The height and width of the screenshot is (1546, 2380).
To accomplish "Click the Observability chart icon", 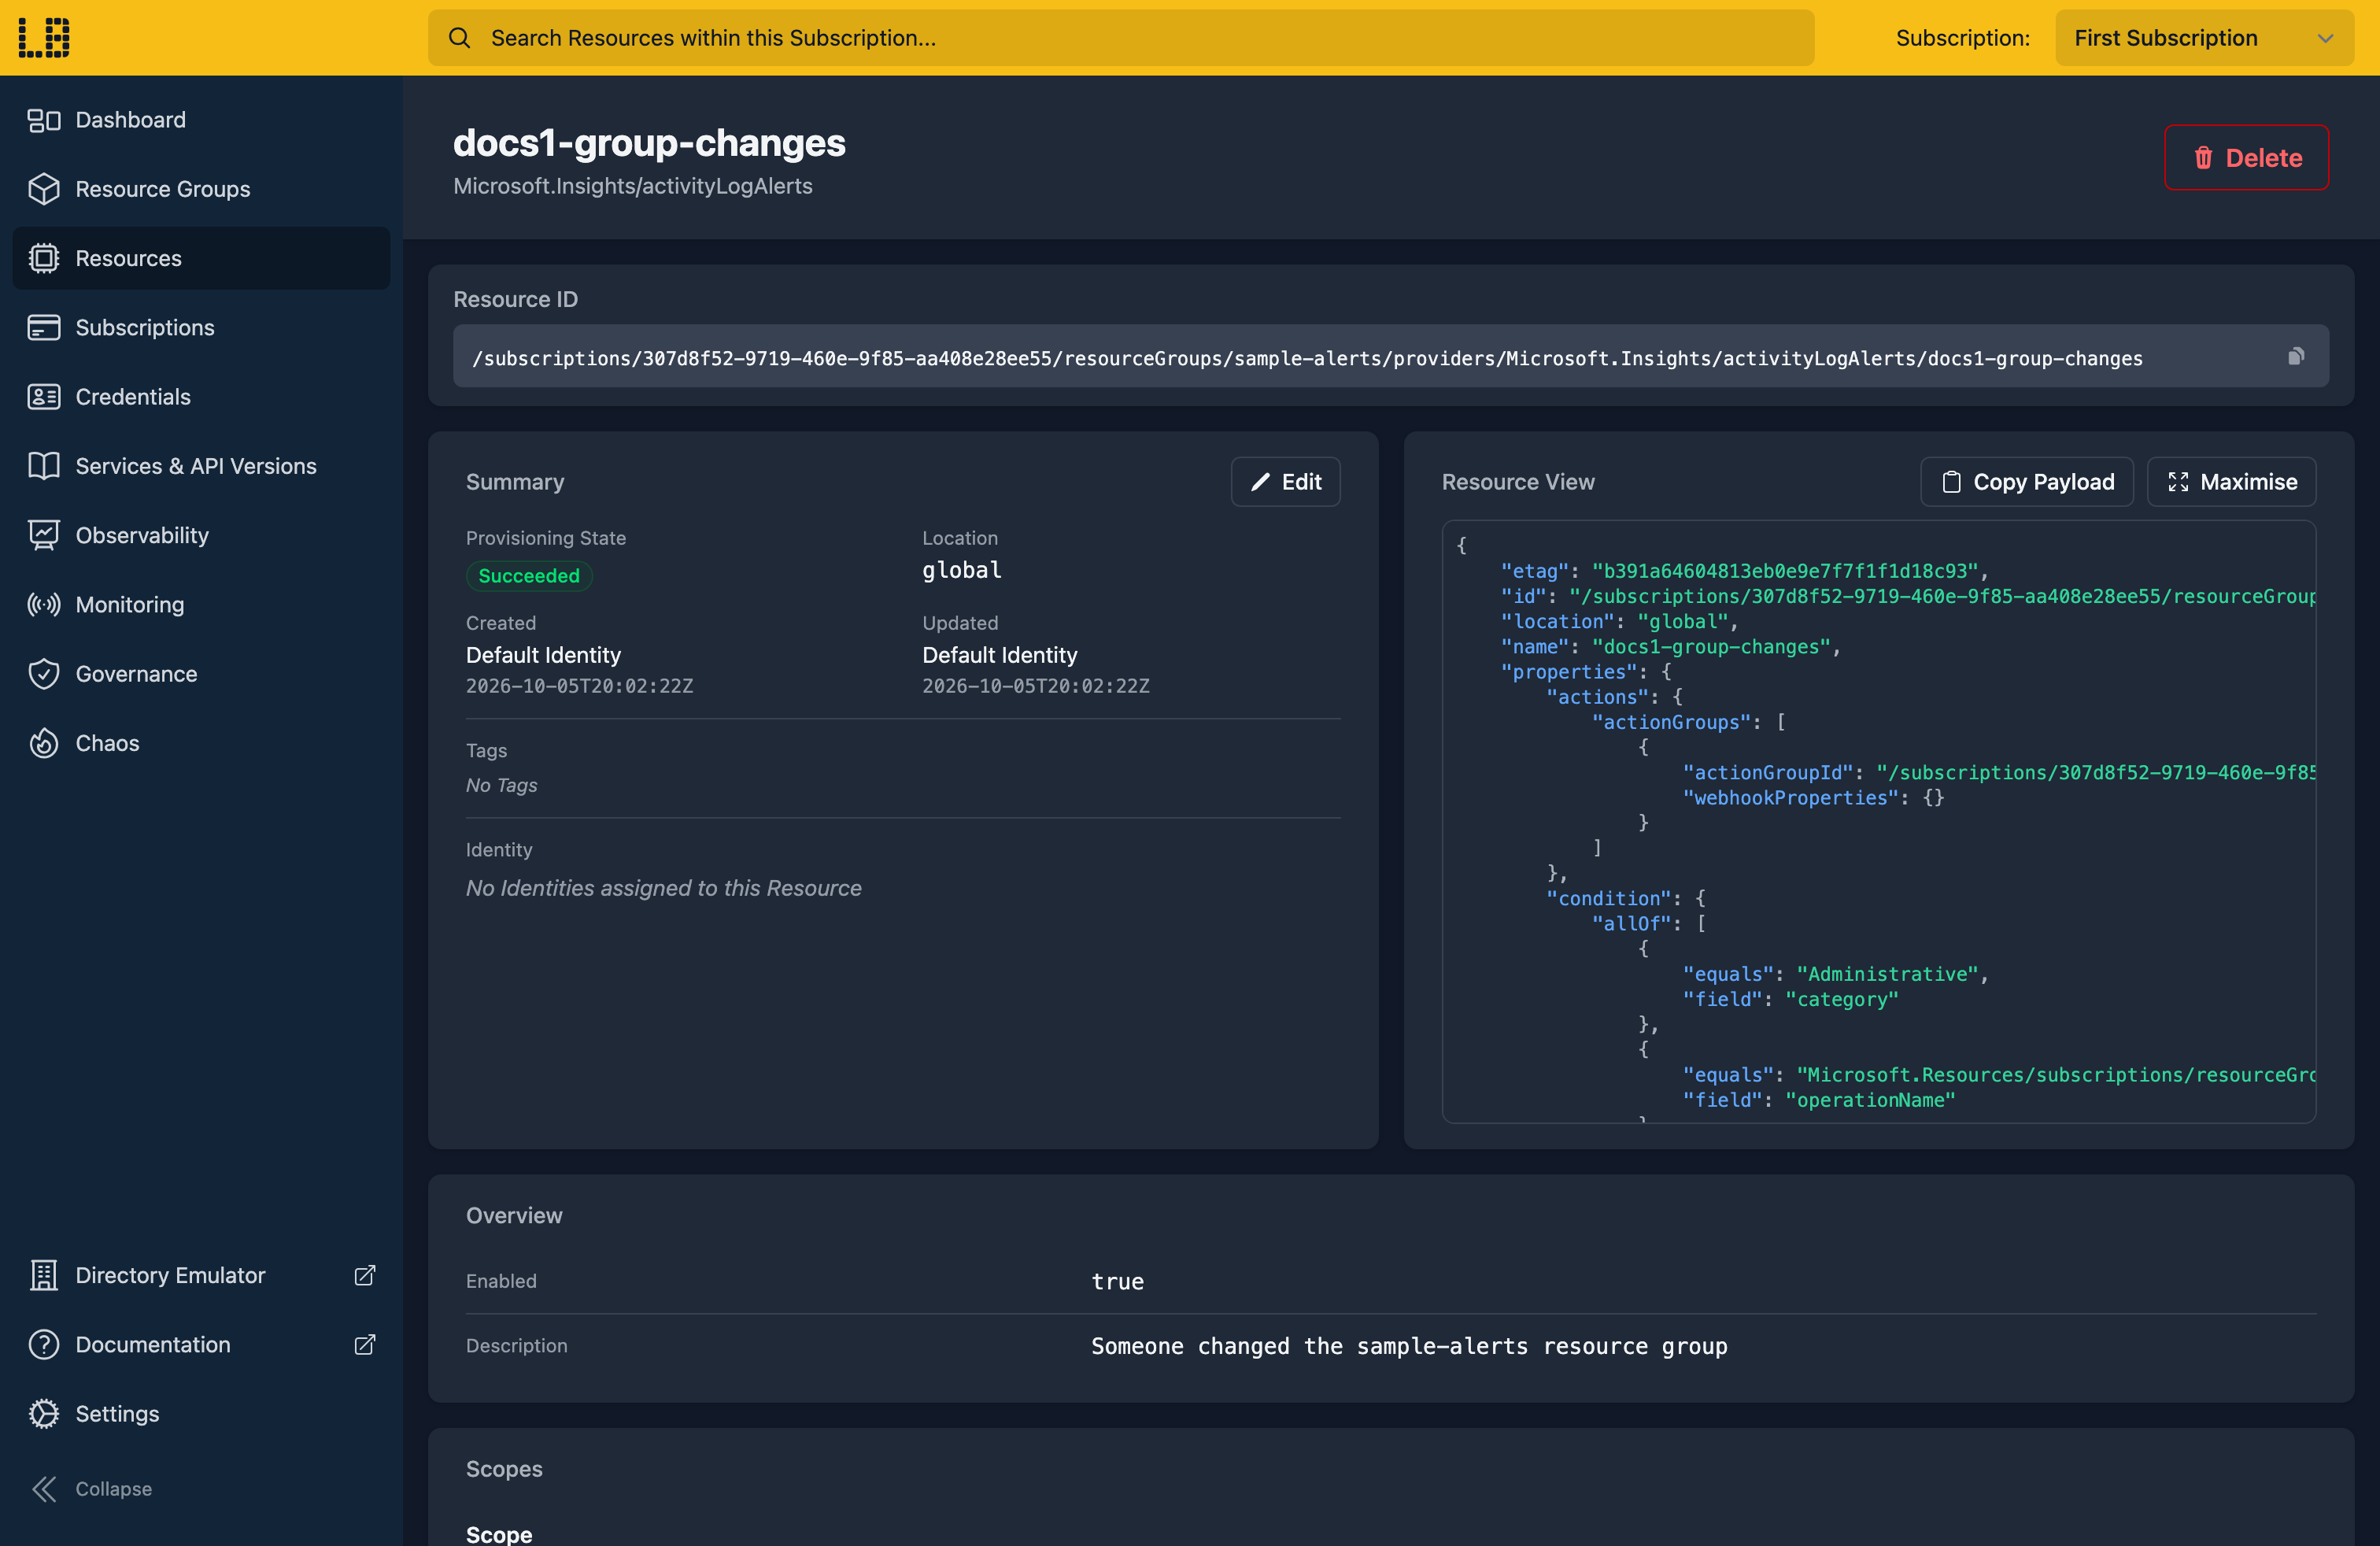I will 44,535.
